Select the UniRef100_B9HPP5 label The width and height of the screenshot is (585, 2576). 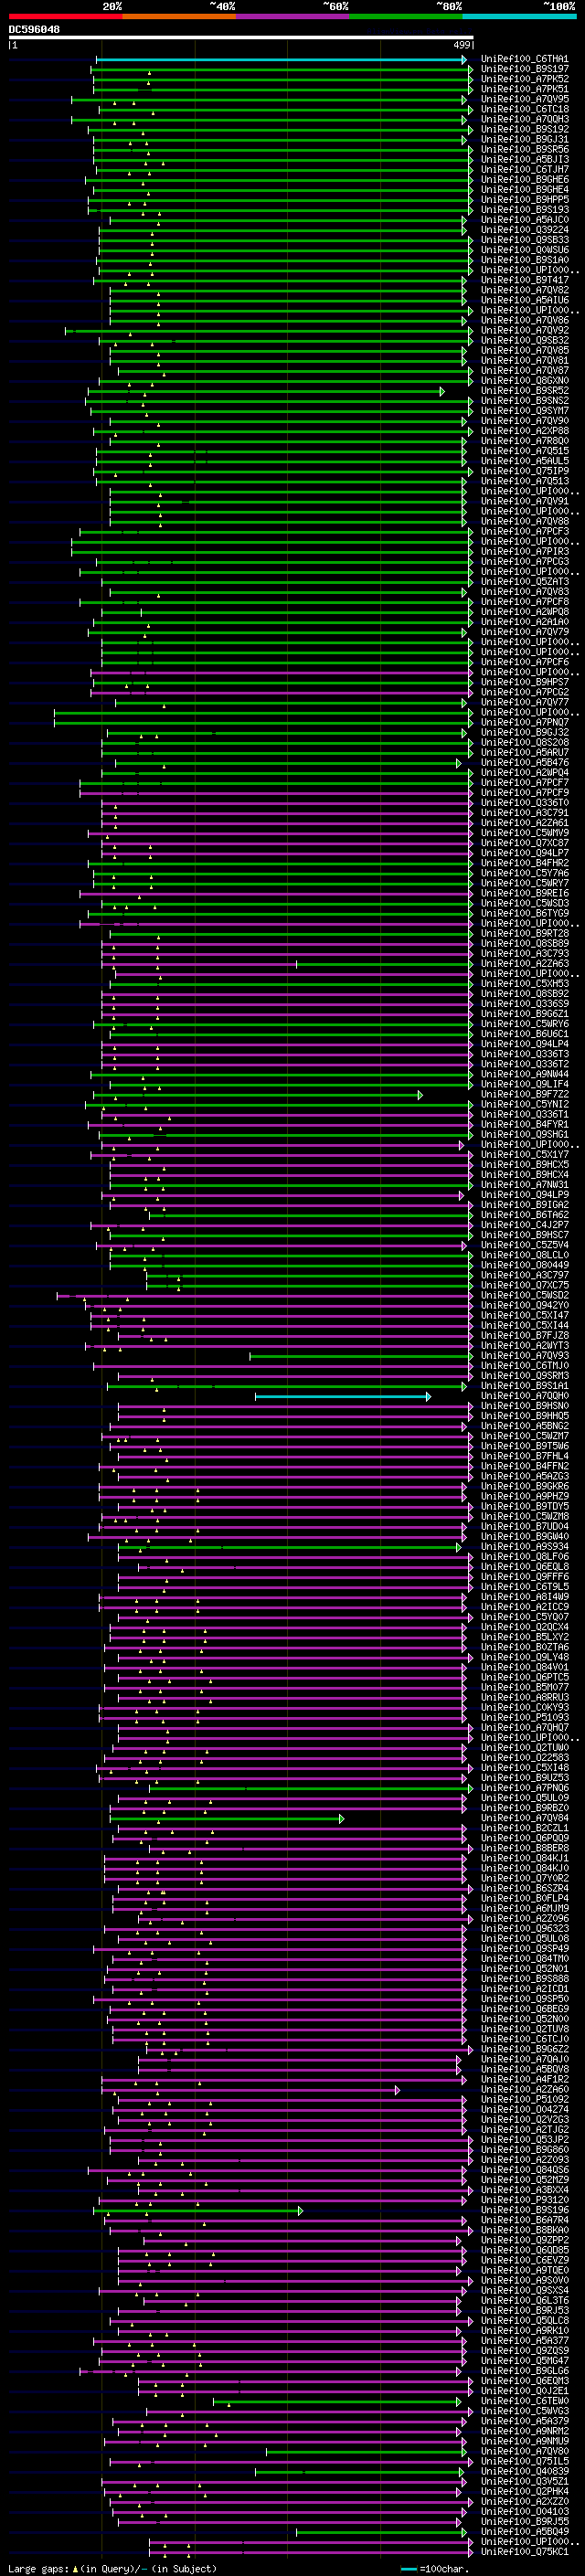tap(524, 199)
